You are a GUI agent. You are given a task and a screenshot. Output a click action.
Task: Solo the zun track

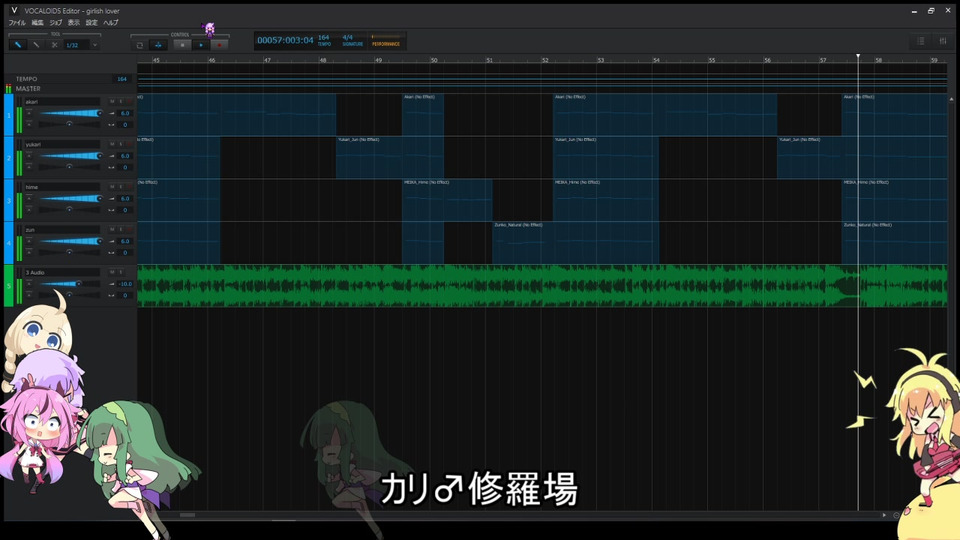coord(121,230)
